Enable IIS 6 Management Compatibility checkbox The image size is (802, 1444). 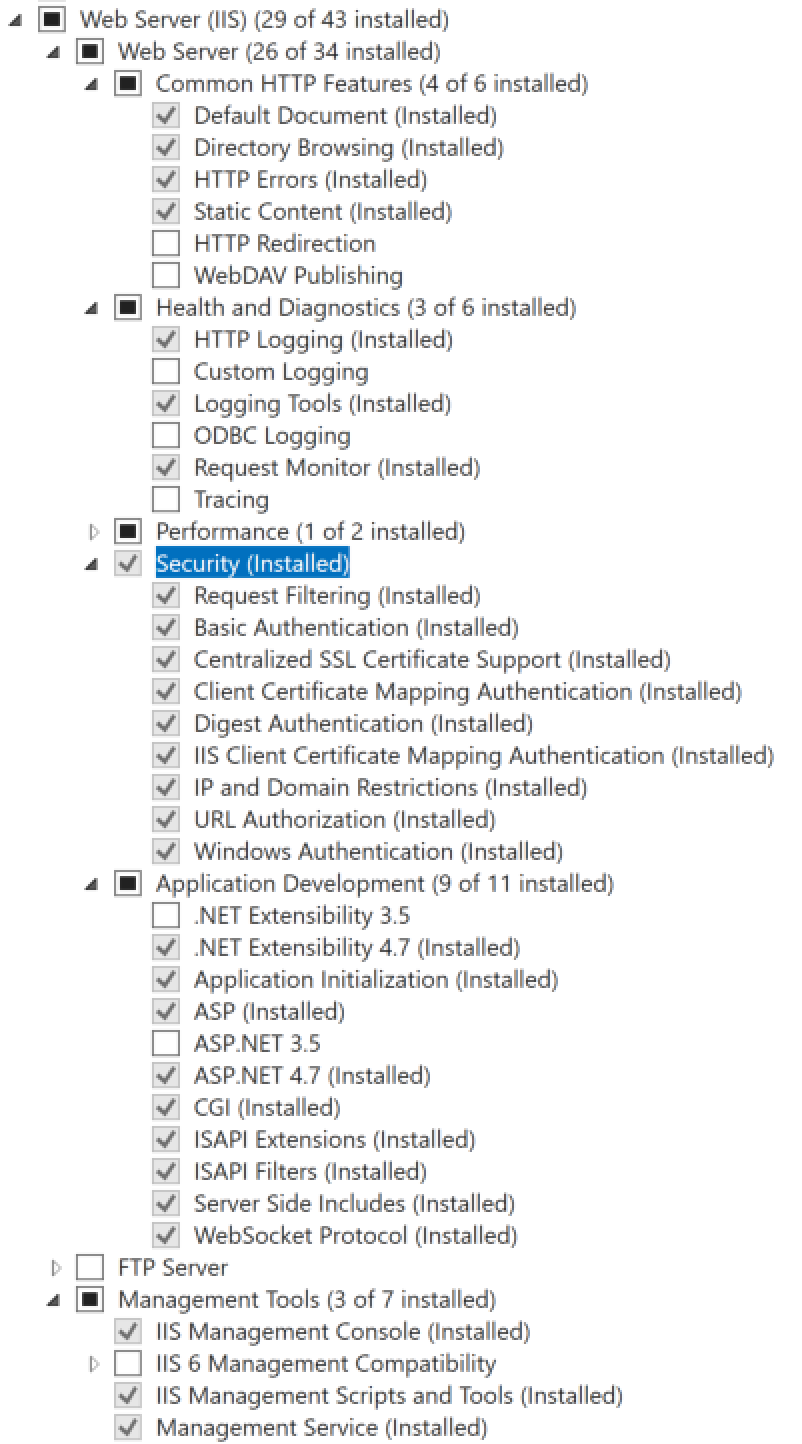128,1364
